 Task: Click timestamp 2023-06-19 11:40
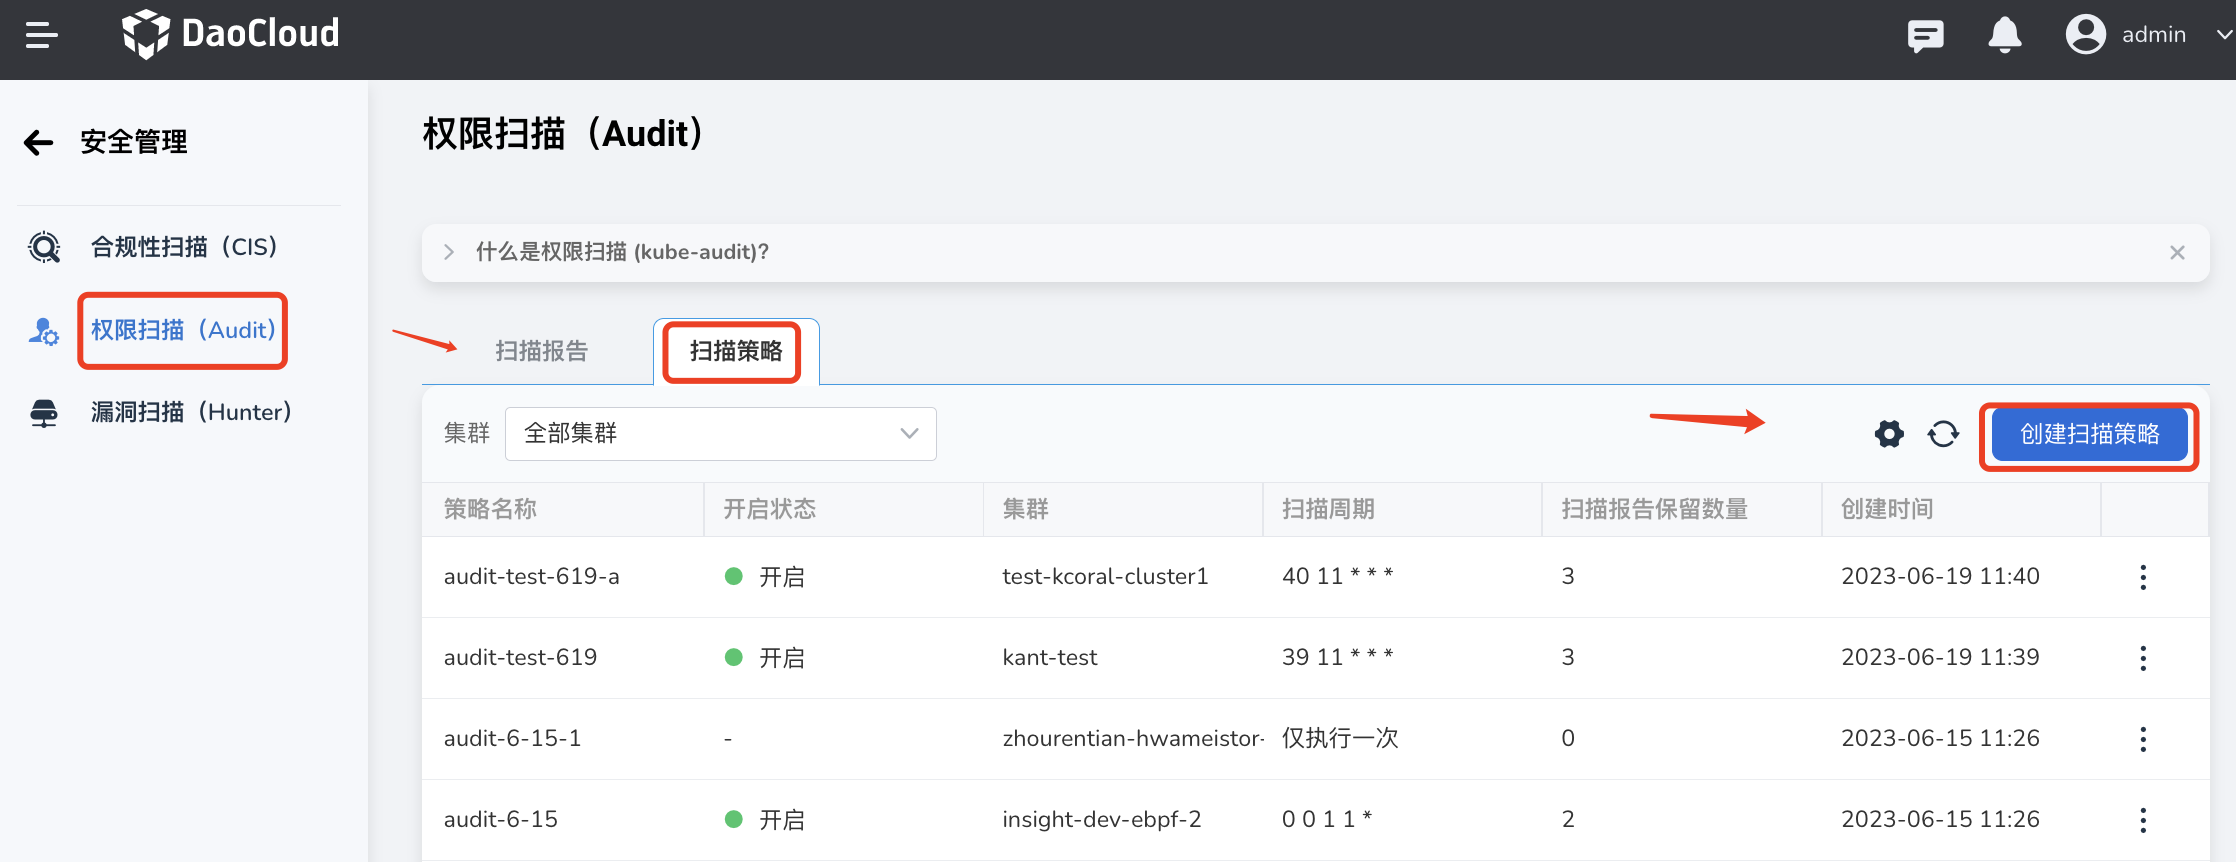[x=1940, y=576]
